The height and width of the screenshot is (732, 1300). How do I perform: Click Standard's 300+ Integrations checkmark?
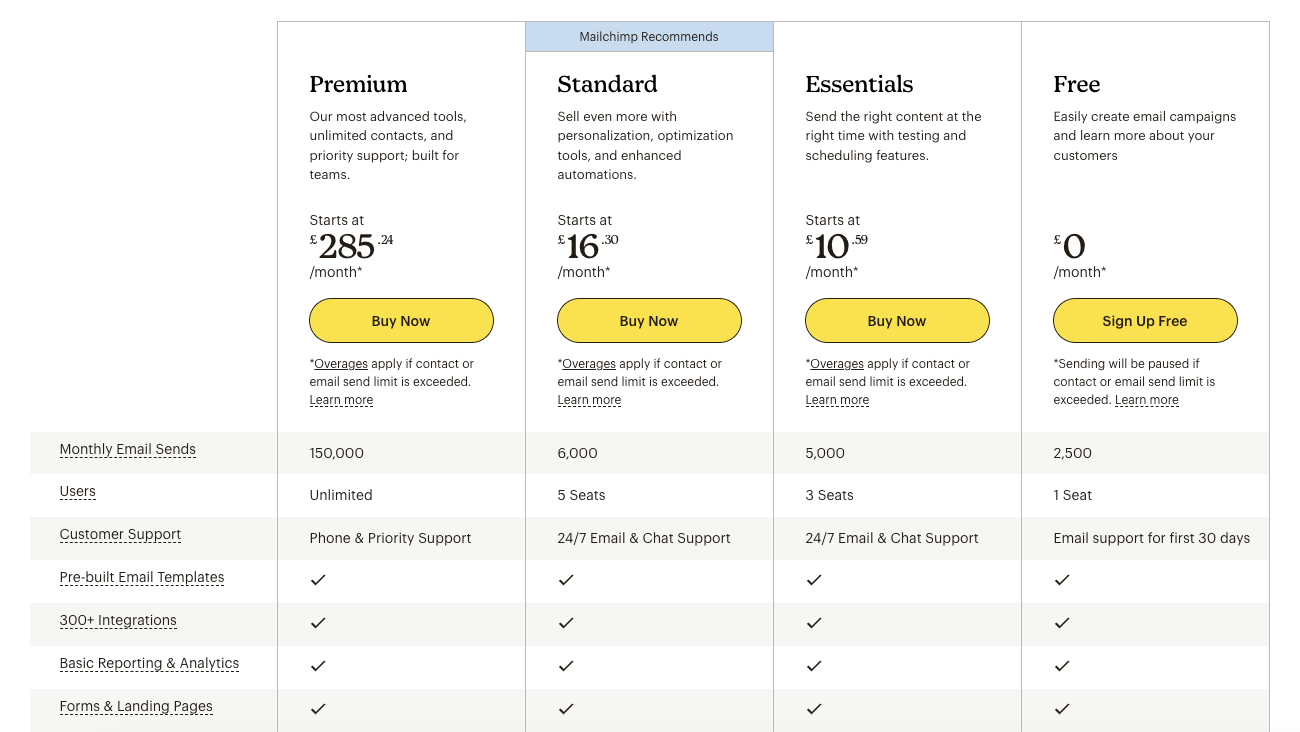pos(566,623)
